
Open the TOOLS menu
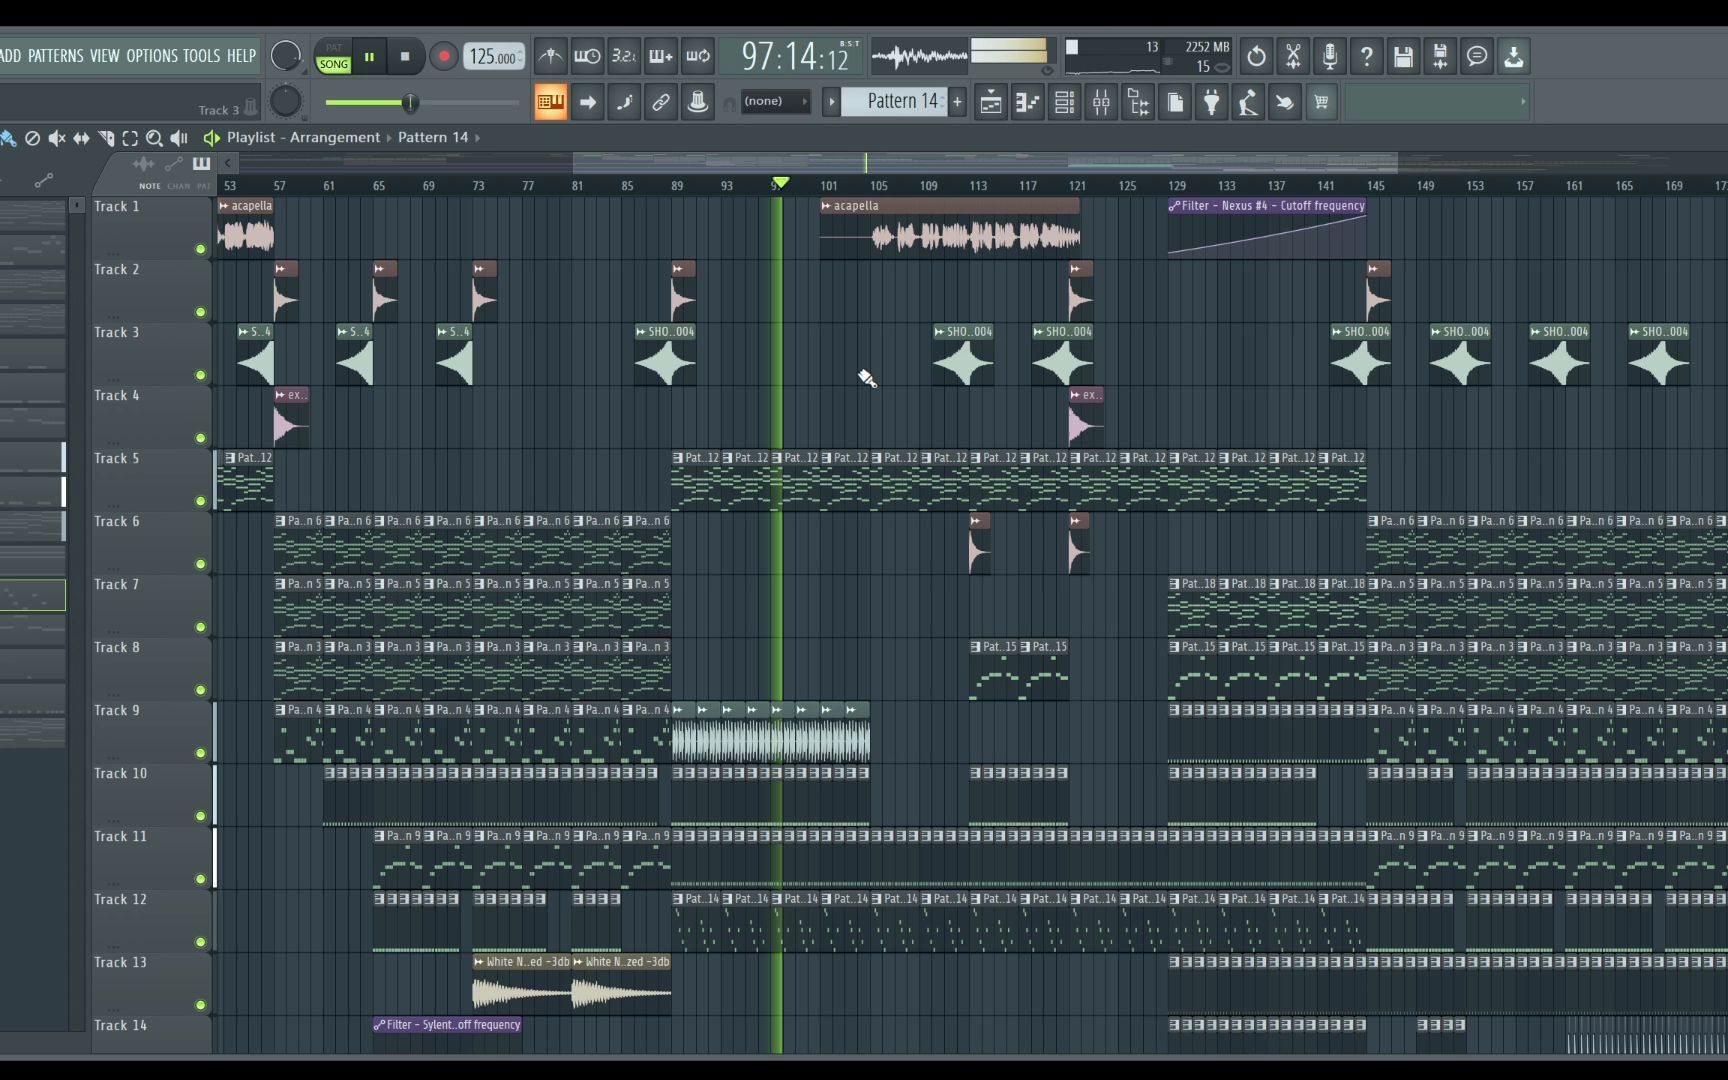pos(201,56)
